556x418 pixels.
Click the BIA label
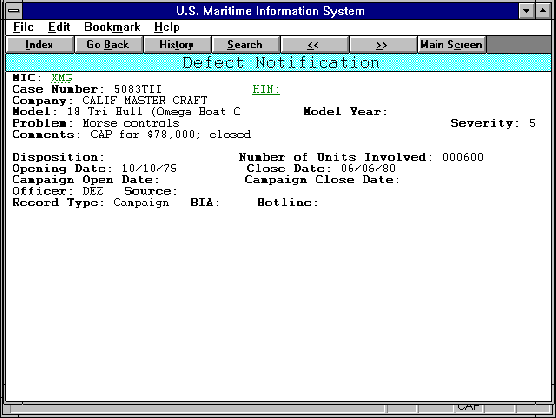[x=205, y=203]
